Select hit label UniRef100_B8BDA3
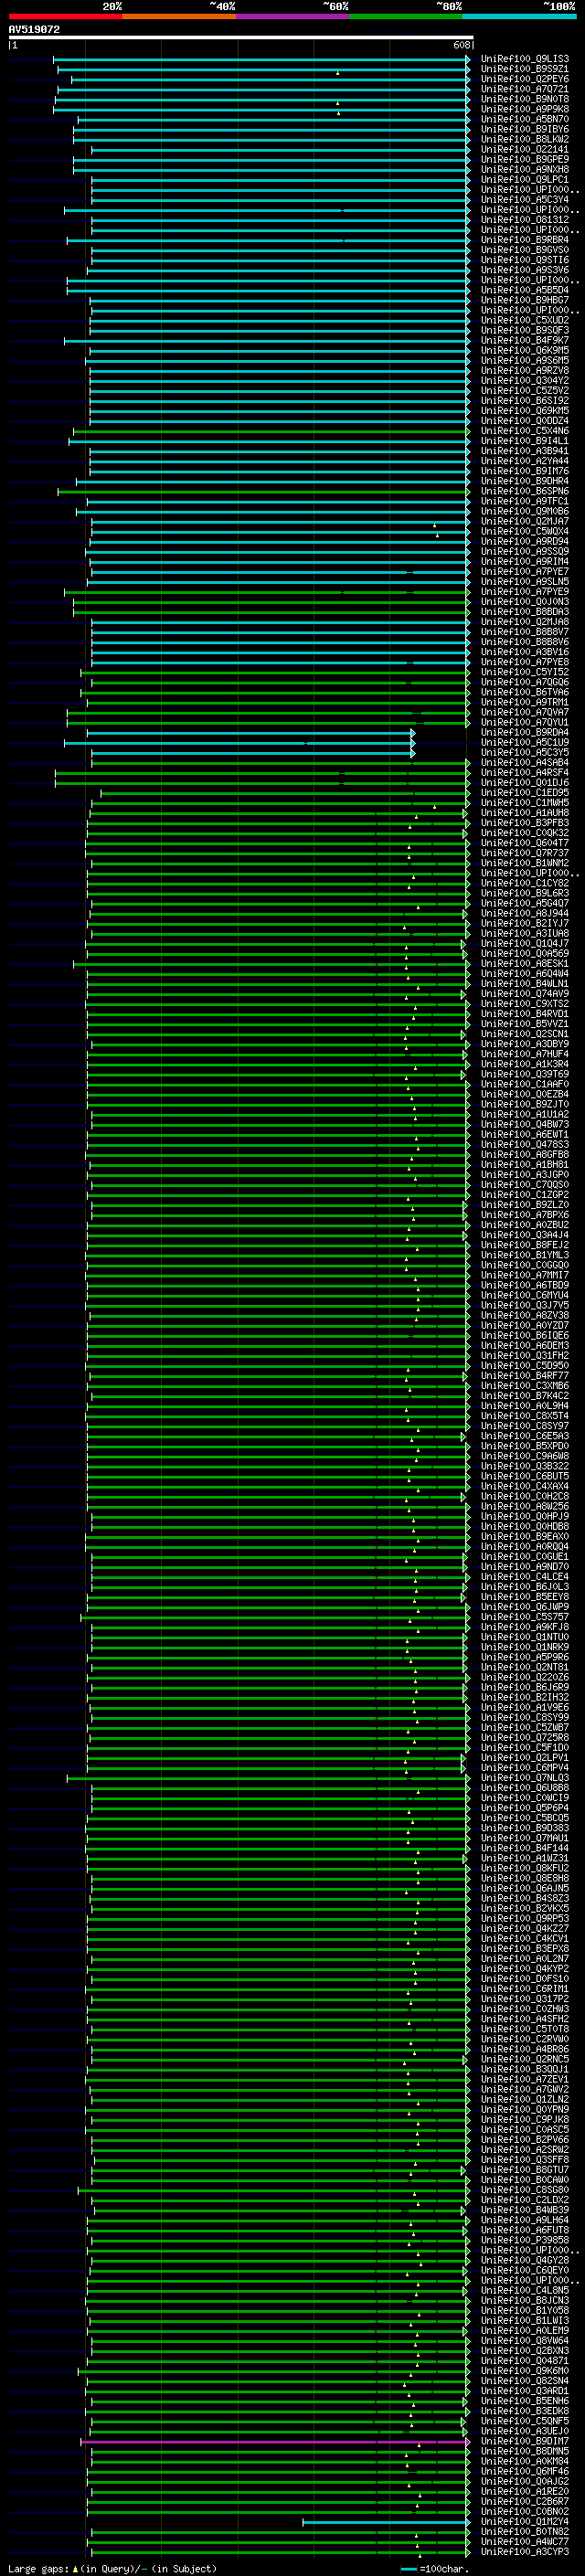The height and width of the screenshot is (2576, 585). [x=525, y=611]
